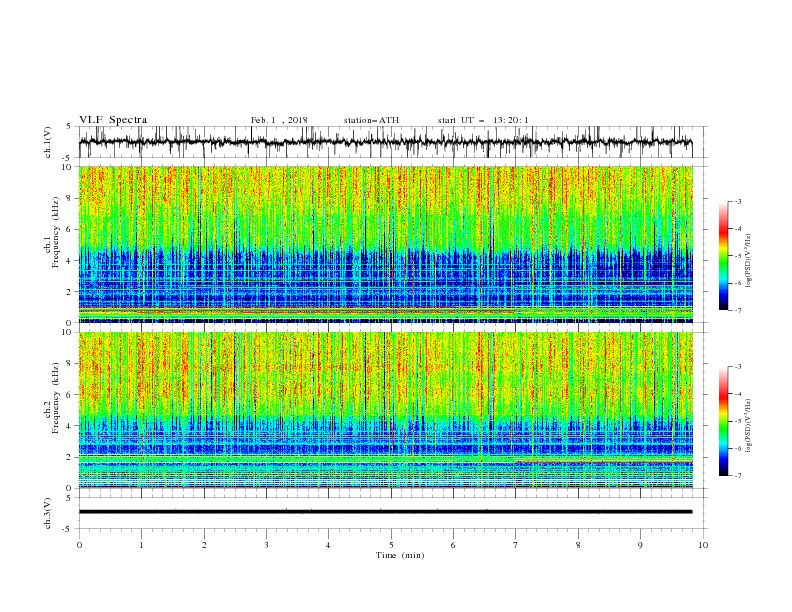Click the 'start UT = 13:20:1' label
Image resolution: width=792 pixels, height=612 pixels.
(x=483, y=120)
